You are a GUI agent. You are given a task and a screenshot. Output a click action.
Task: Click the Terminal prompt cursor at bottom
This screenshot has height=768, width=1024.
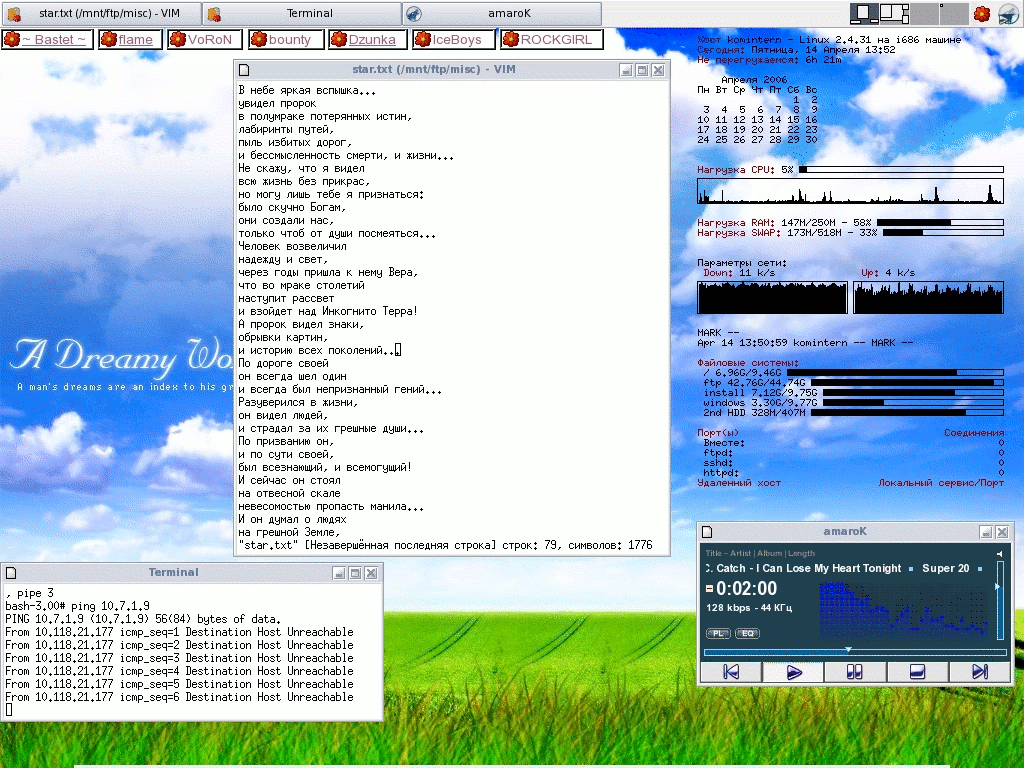tap(8, 711)
